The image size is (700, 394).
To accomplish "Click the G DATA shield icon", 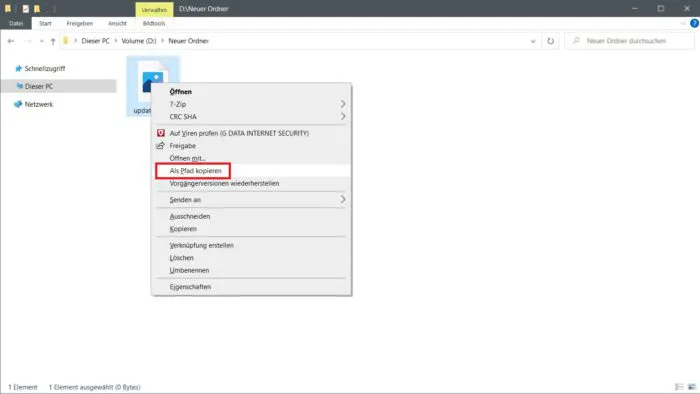I will (161, 133).
